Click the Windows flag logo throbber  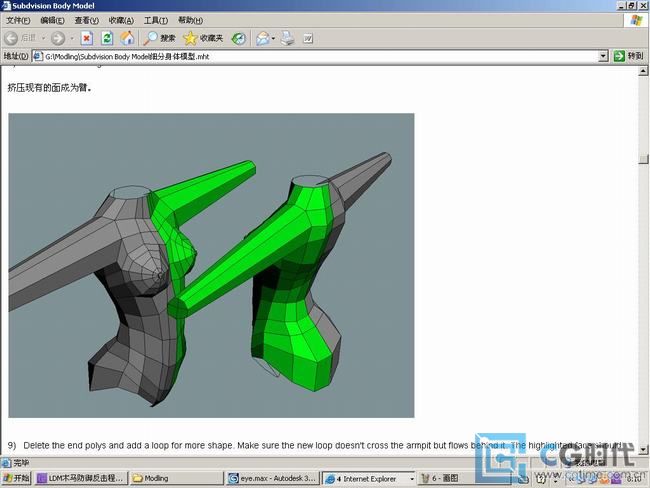click(636, 20)
